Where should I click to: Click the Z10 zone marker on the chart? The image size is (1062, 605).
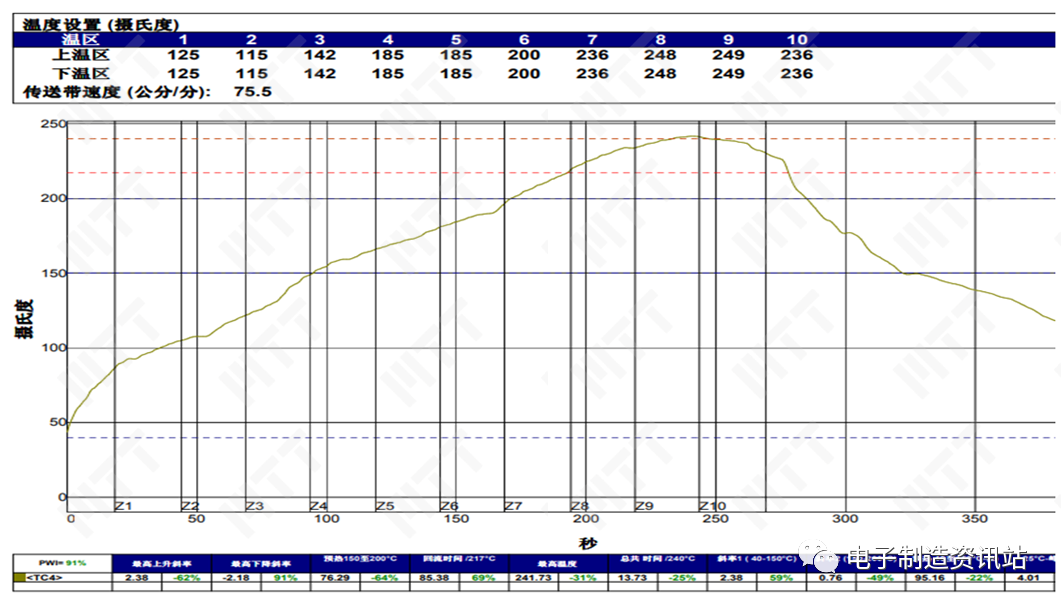click(712, 506)
